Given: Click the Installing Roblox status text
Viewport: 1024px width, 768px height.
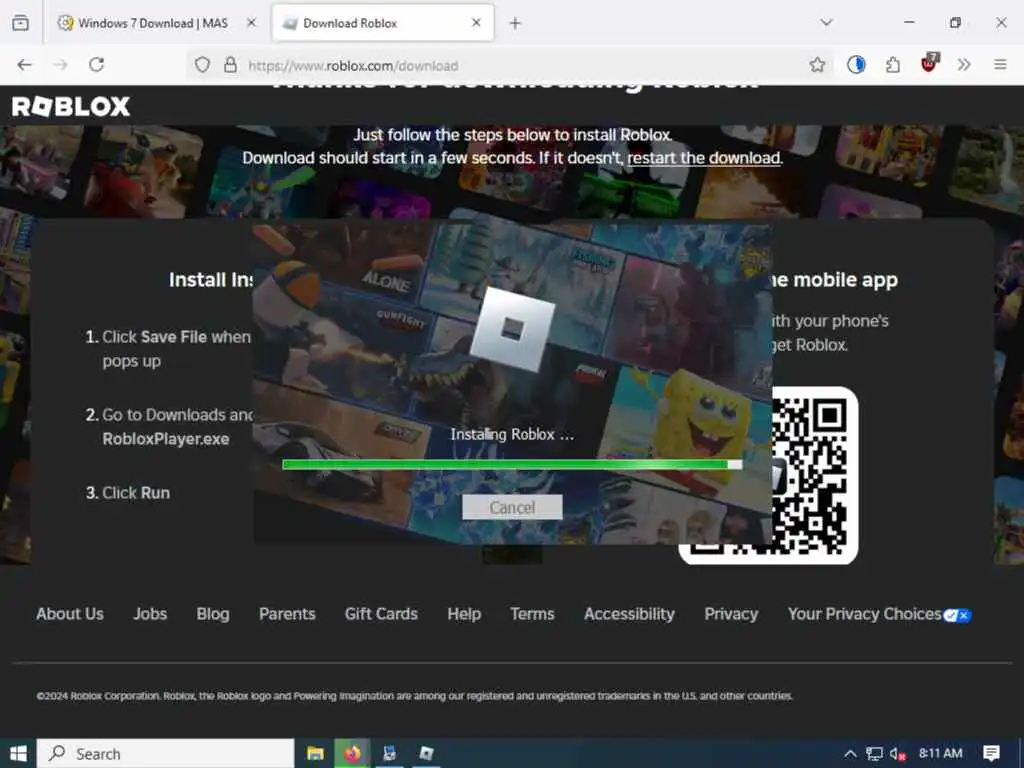Looking at the screenshot, I should coord(512,434).
